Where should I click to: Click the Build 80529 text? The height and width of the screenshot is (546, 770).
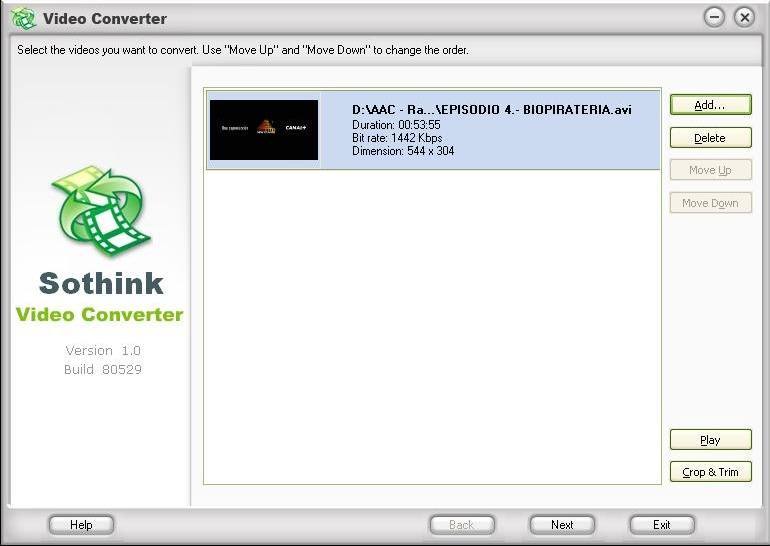pyautogui.click(x=103, y=369)
